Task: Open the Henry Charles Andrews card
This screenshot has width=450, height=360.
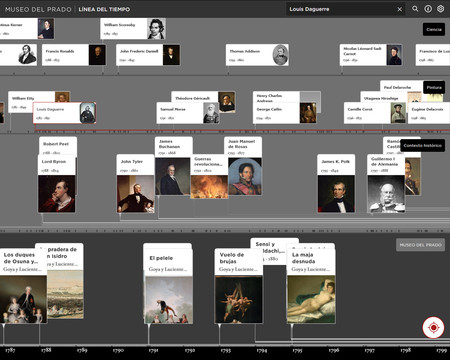Action: click(287, 97)
